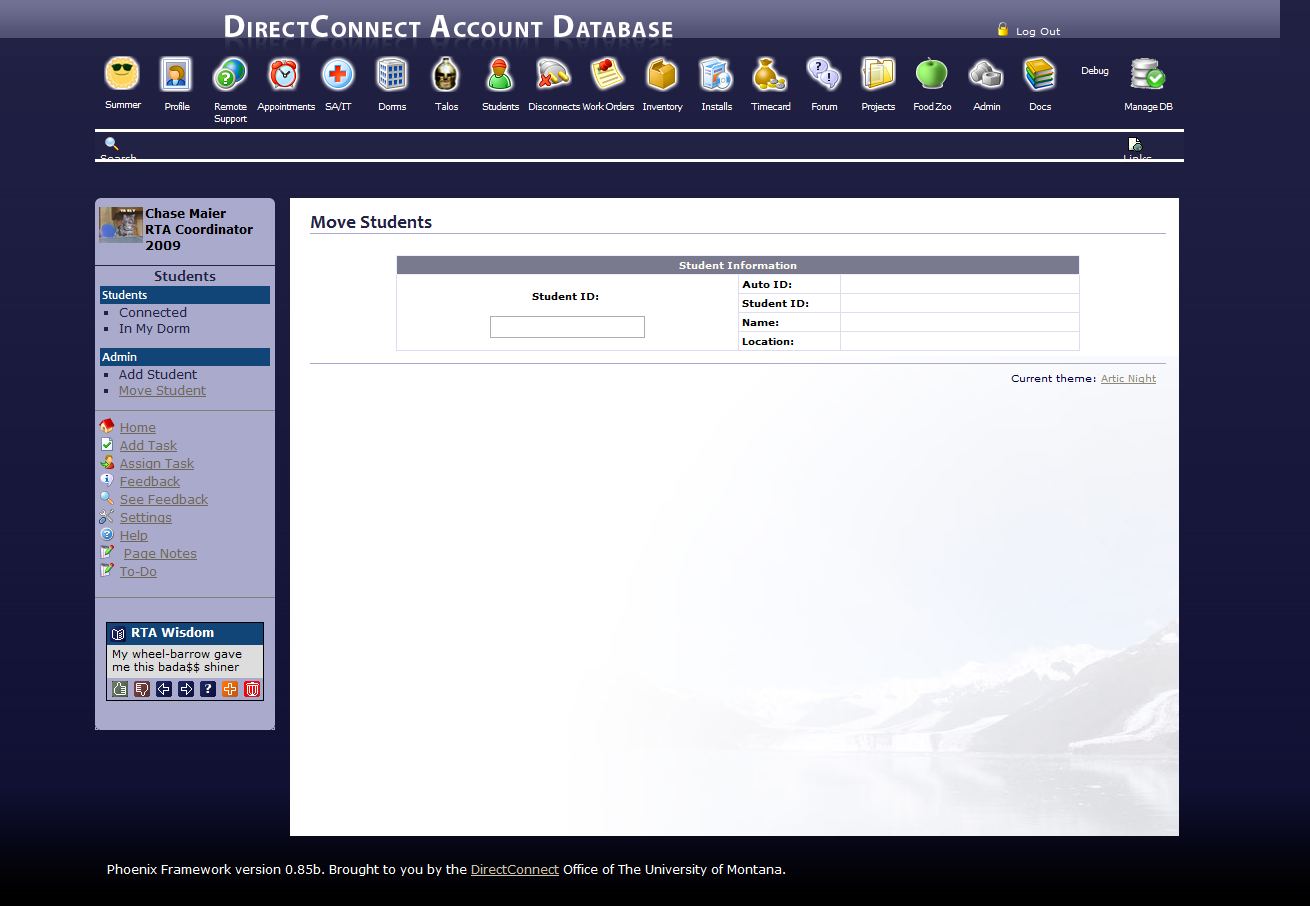Open the Disconnects icon
Screen dimensions: 1310x906
tap(553, 74)
